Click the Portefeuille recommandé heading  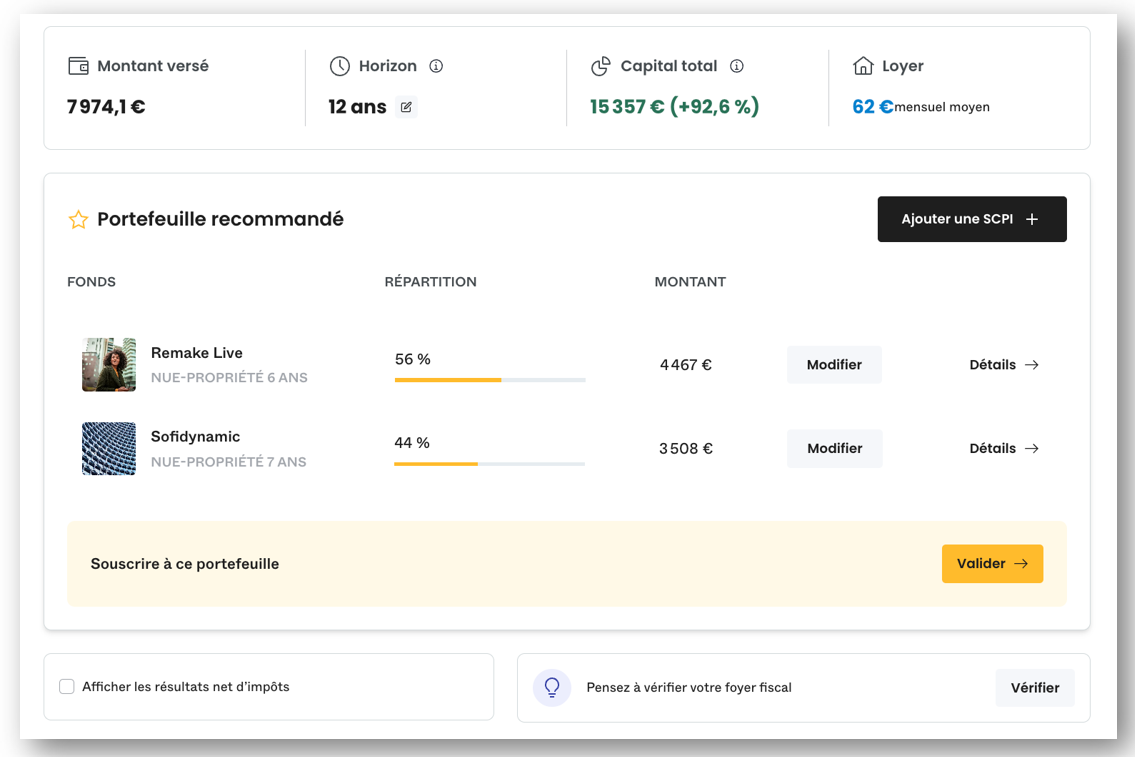[221, 219]
